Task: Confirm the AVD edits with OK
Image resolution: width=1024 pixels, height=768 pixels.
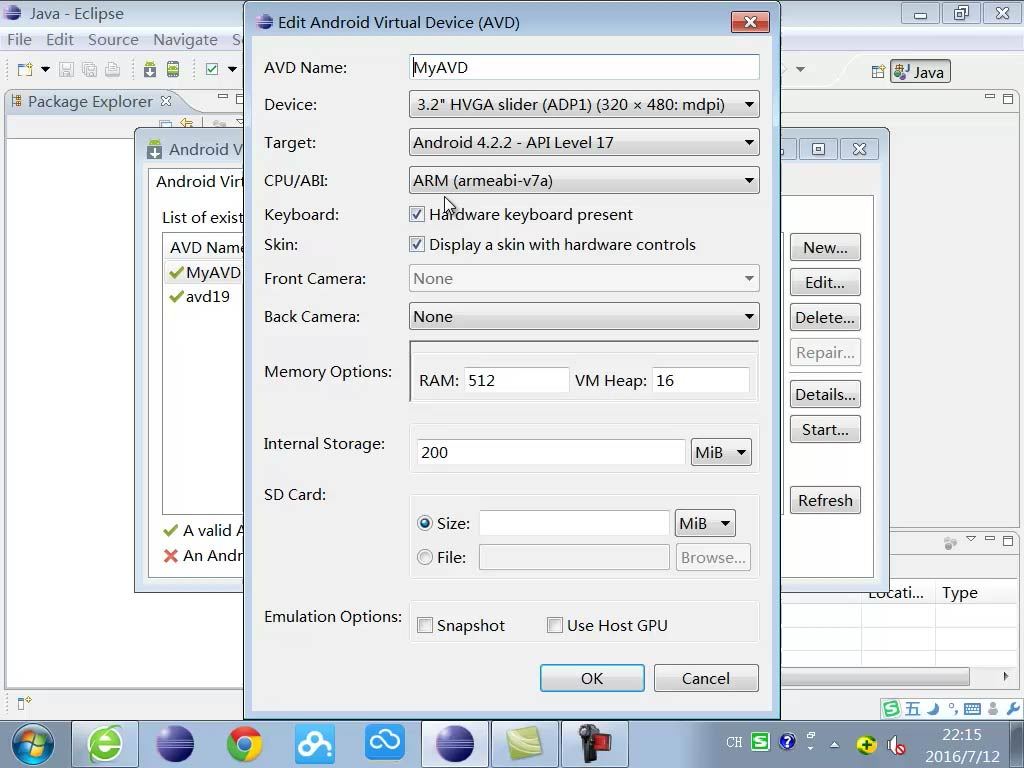Action: point(592,678)
